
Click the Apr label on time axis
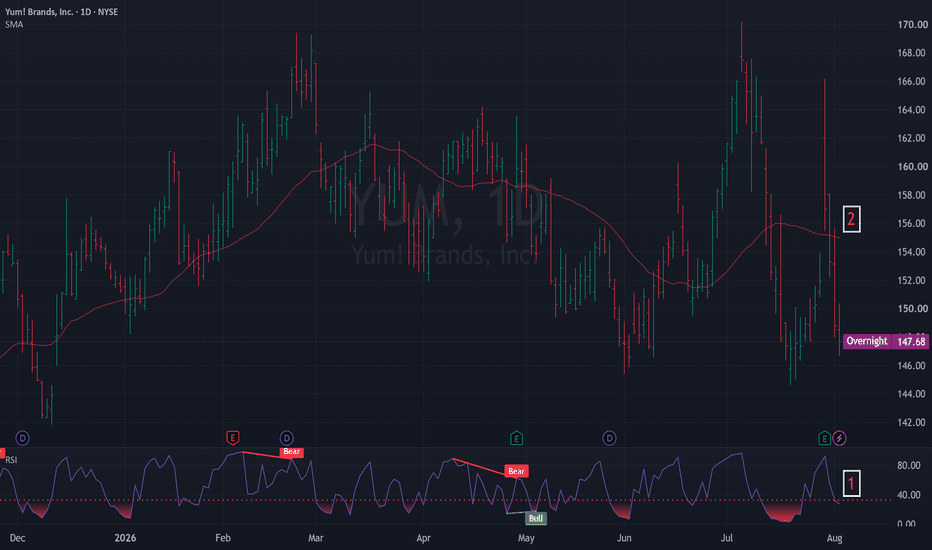coord(423,538)
